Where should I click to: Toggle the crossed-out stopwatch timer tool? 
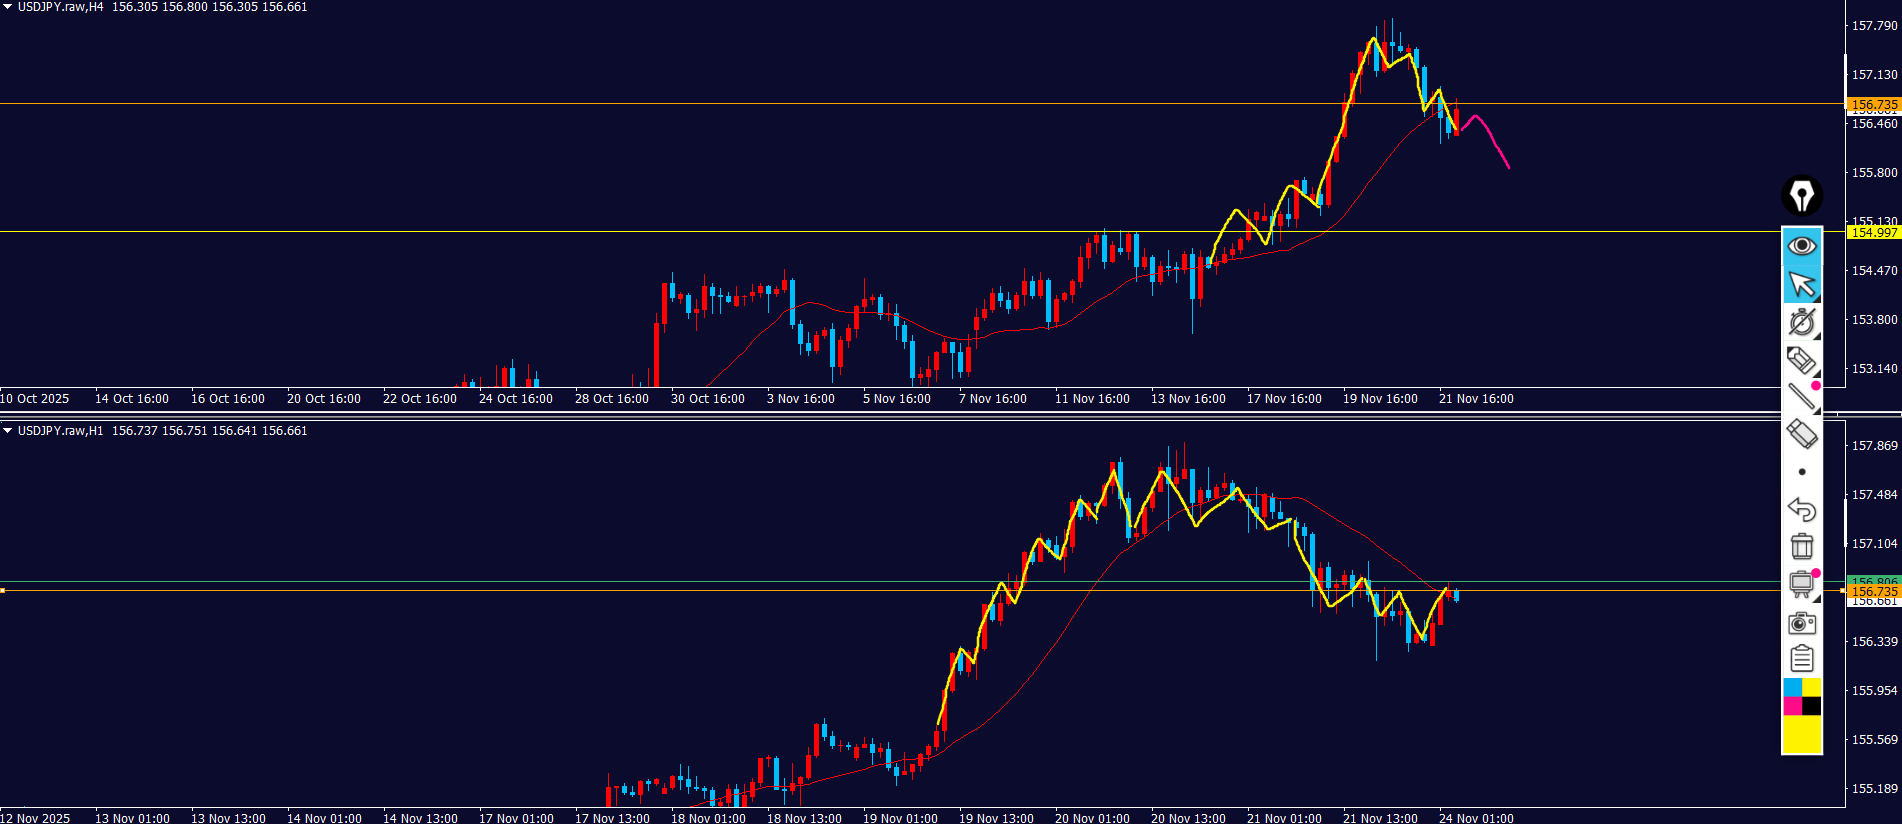[1801, 322]
